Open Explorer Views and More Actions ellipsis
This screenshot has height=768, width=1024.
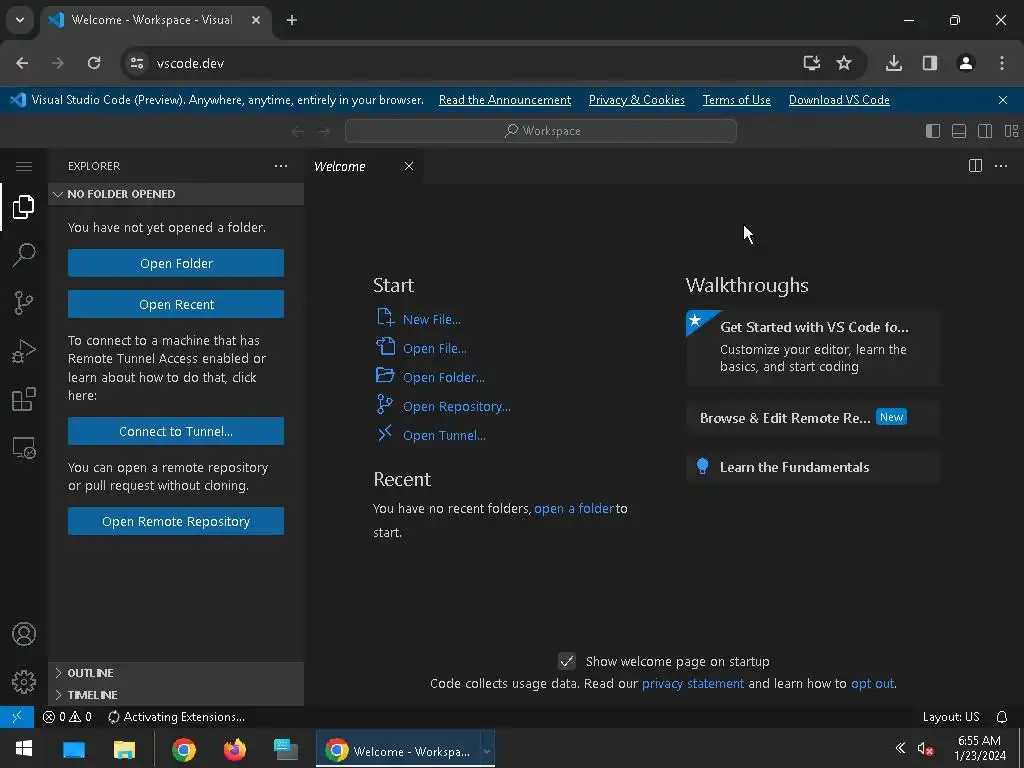pos(281,166)
